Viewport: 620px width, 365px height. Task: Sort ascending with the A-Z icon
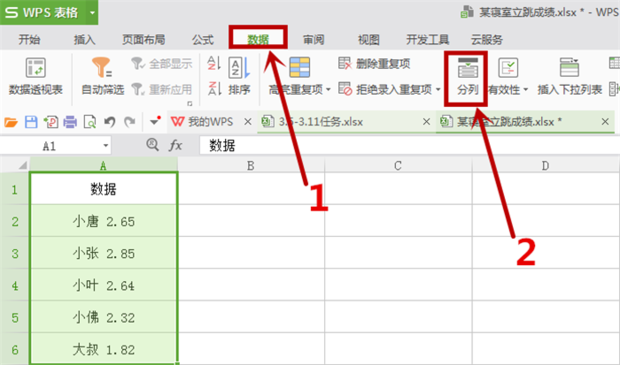214,64
